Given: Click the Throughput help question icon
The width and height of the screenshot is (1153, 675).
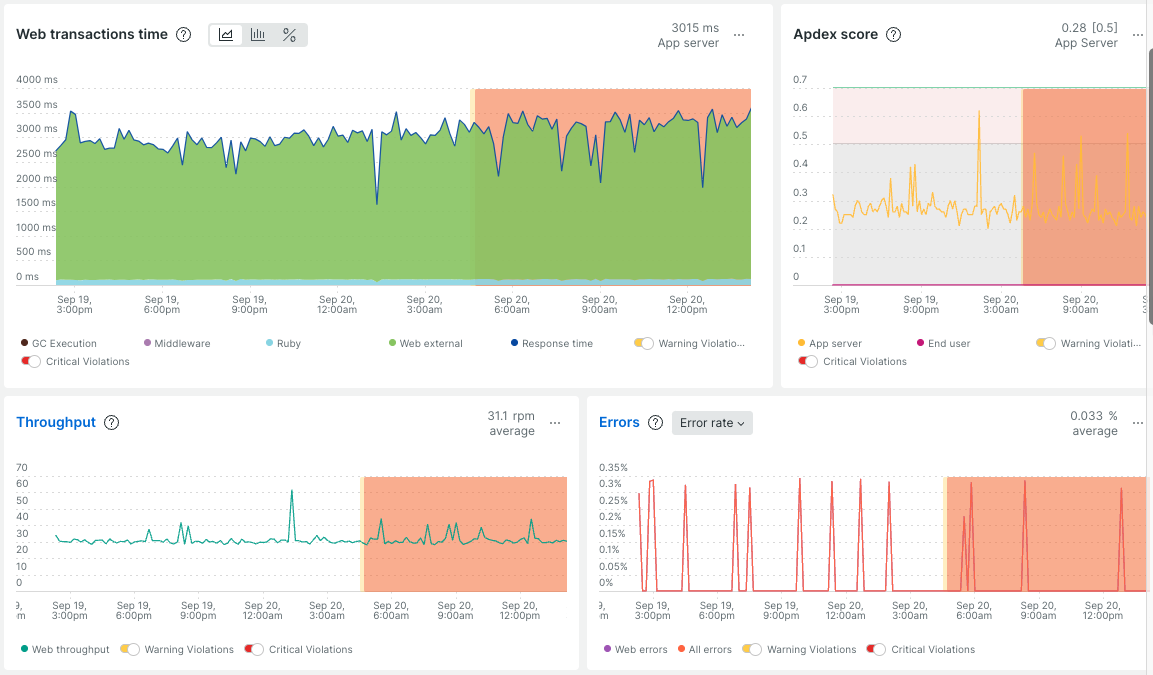Looking at the screenshot, I should point(111,423).
